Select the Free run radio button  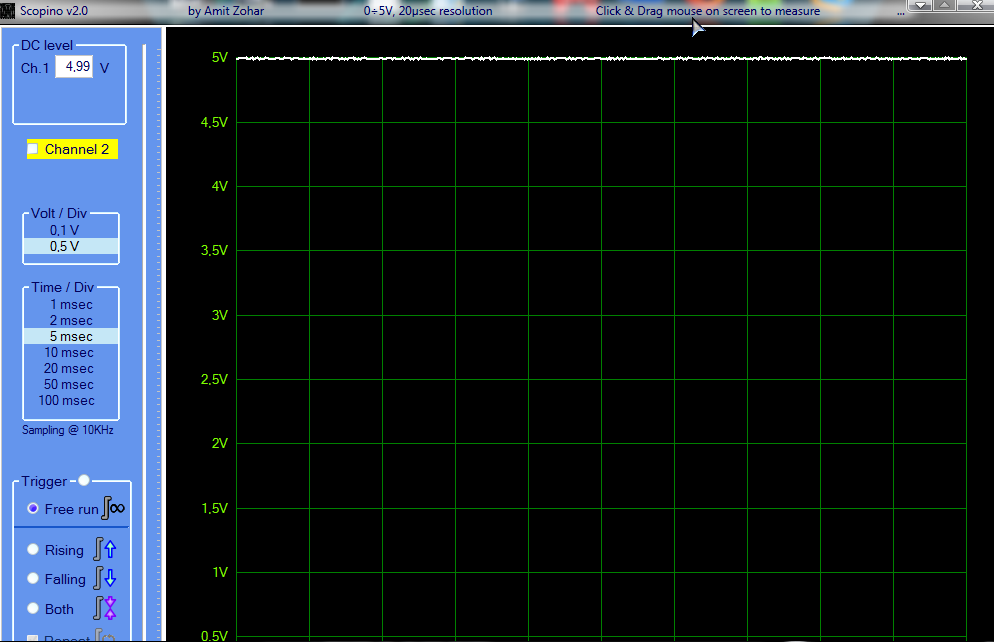pos(33,509)
